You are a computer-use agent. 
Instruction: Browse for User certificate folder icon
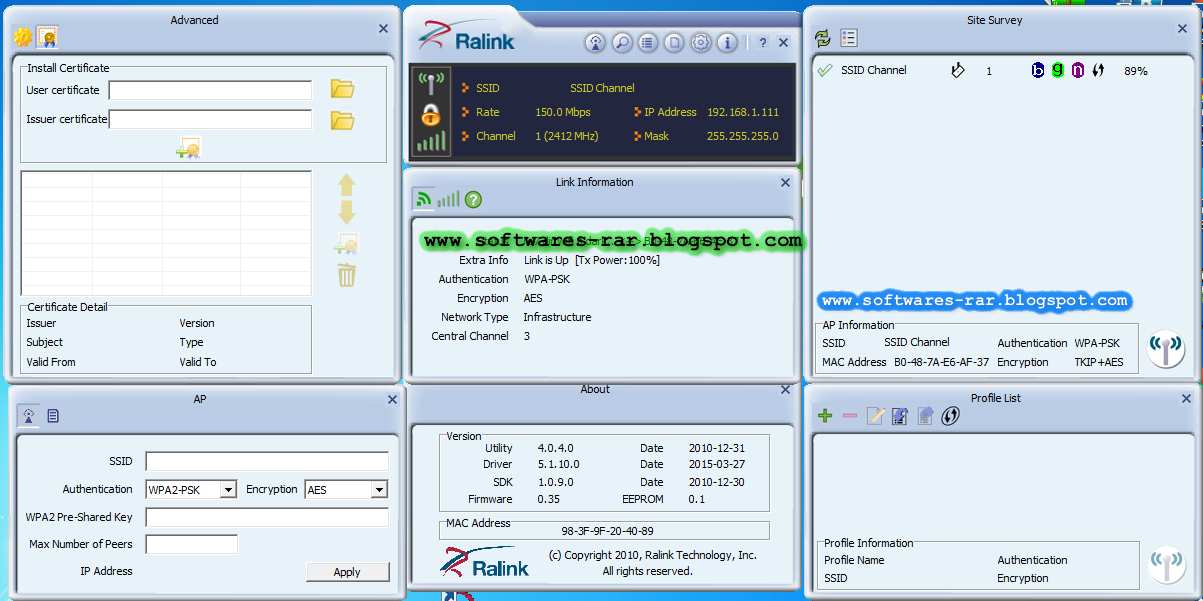pos(343,89)
